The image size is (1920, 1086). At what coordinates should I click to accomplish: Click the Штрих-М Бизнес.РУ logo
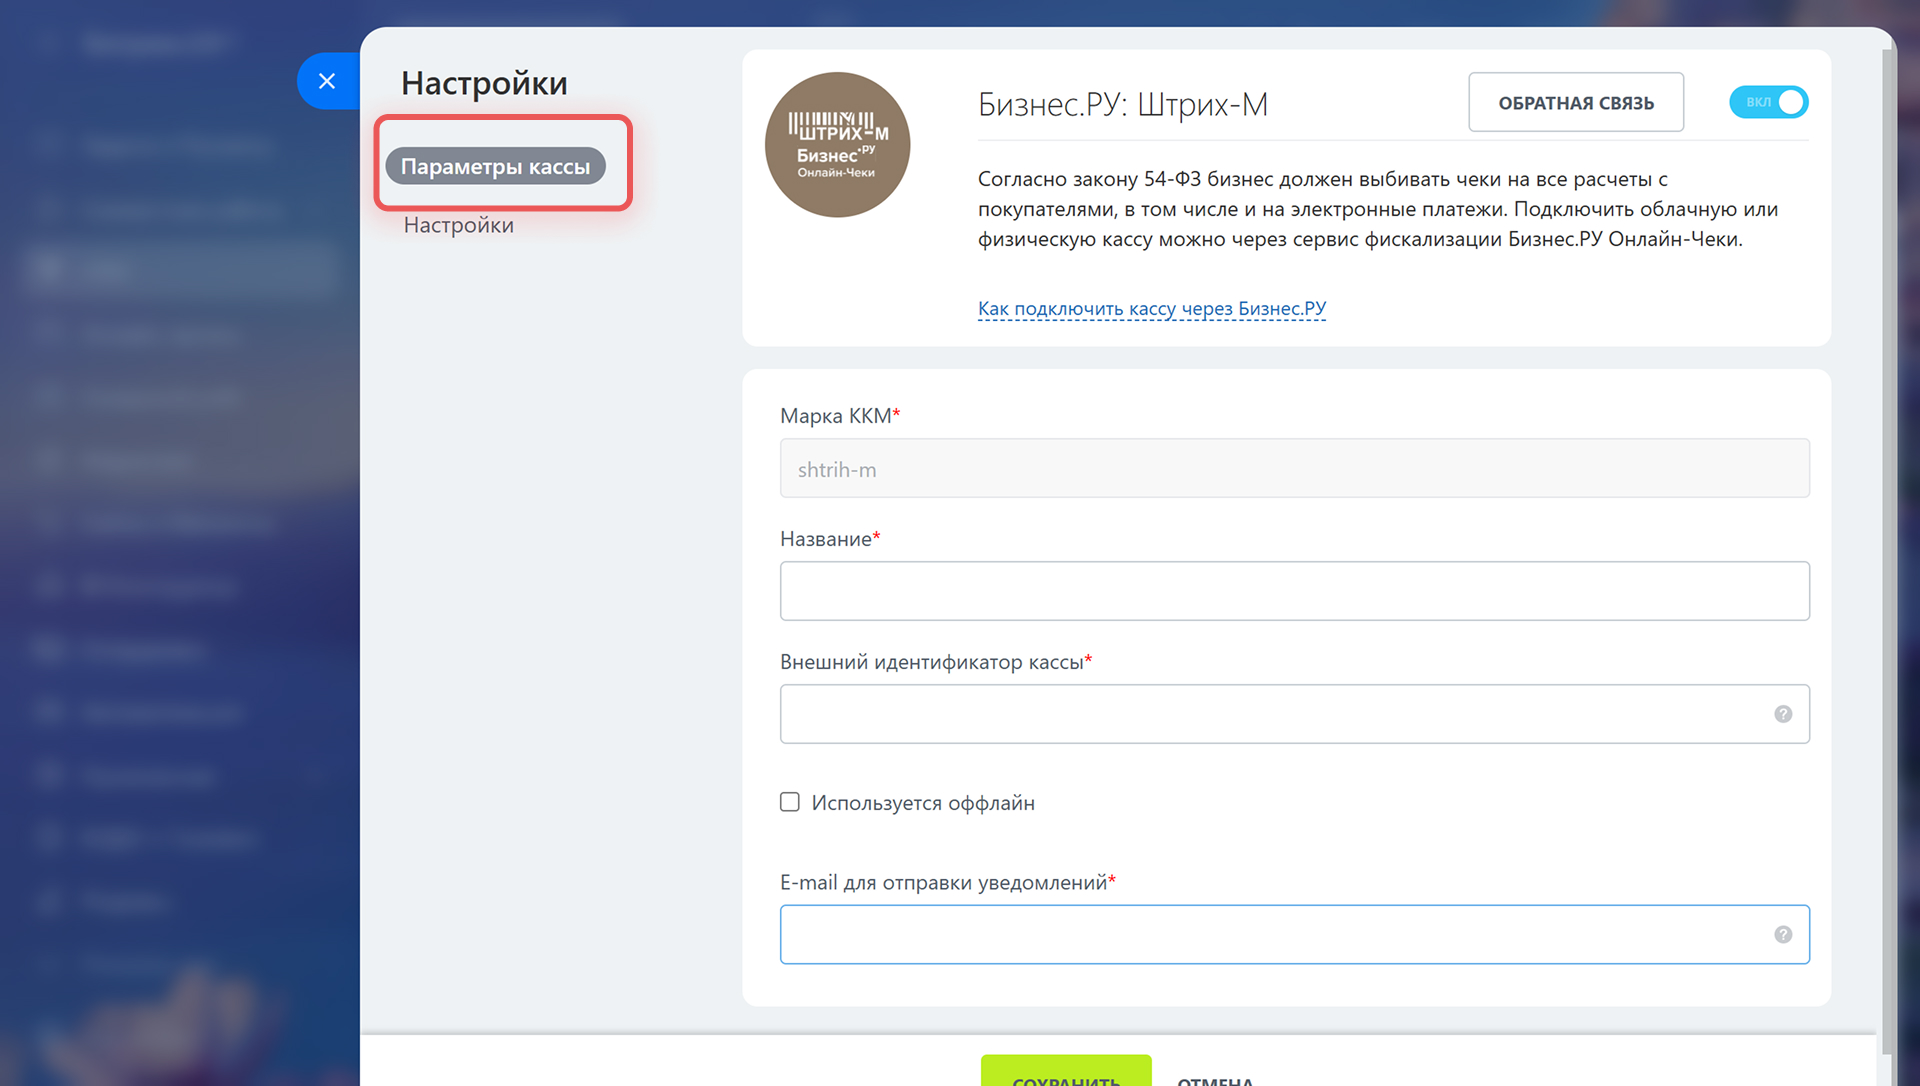click(x=837, y=144)
